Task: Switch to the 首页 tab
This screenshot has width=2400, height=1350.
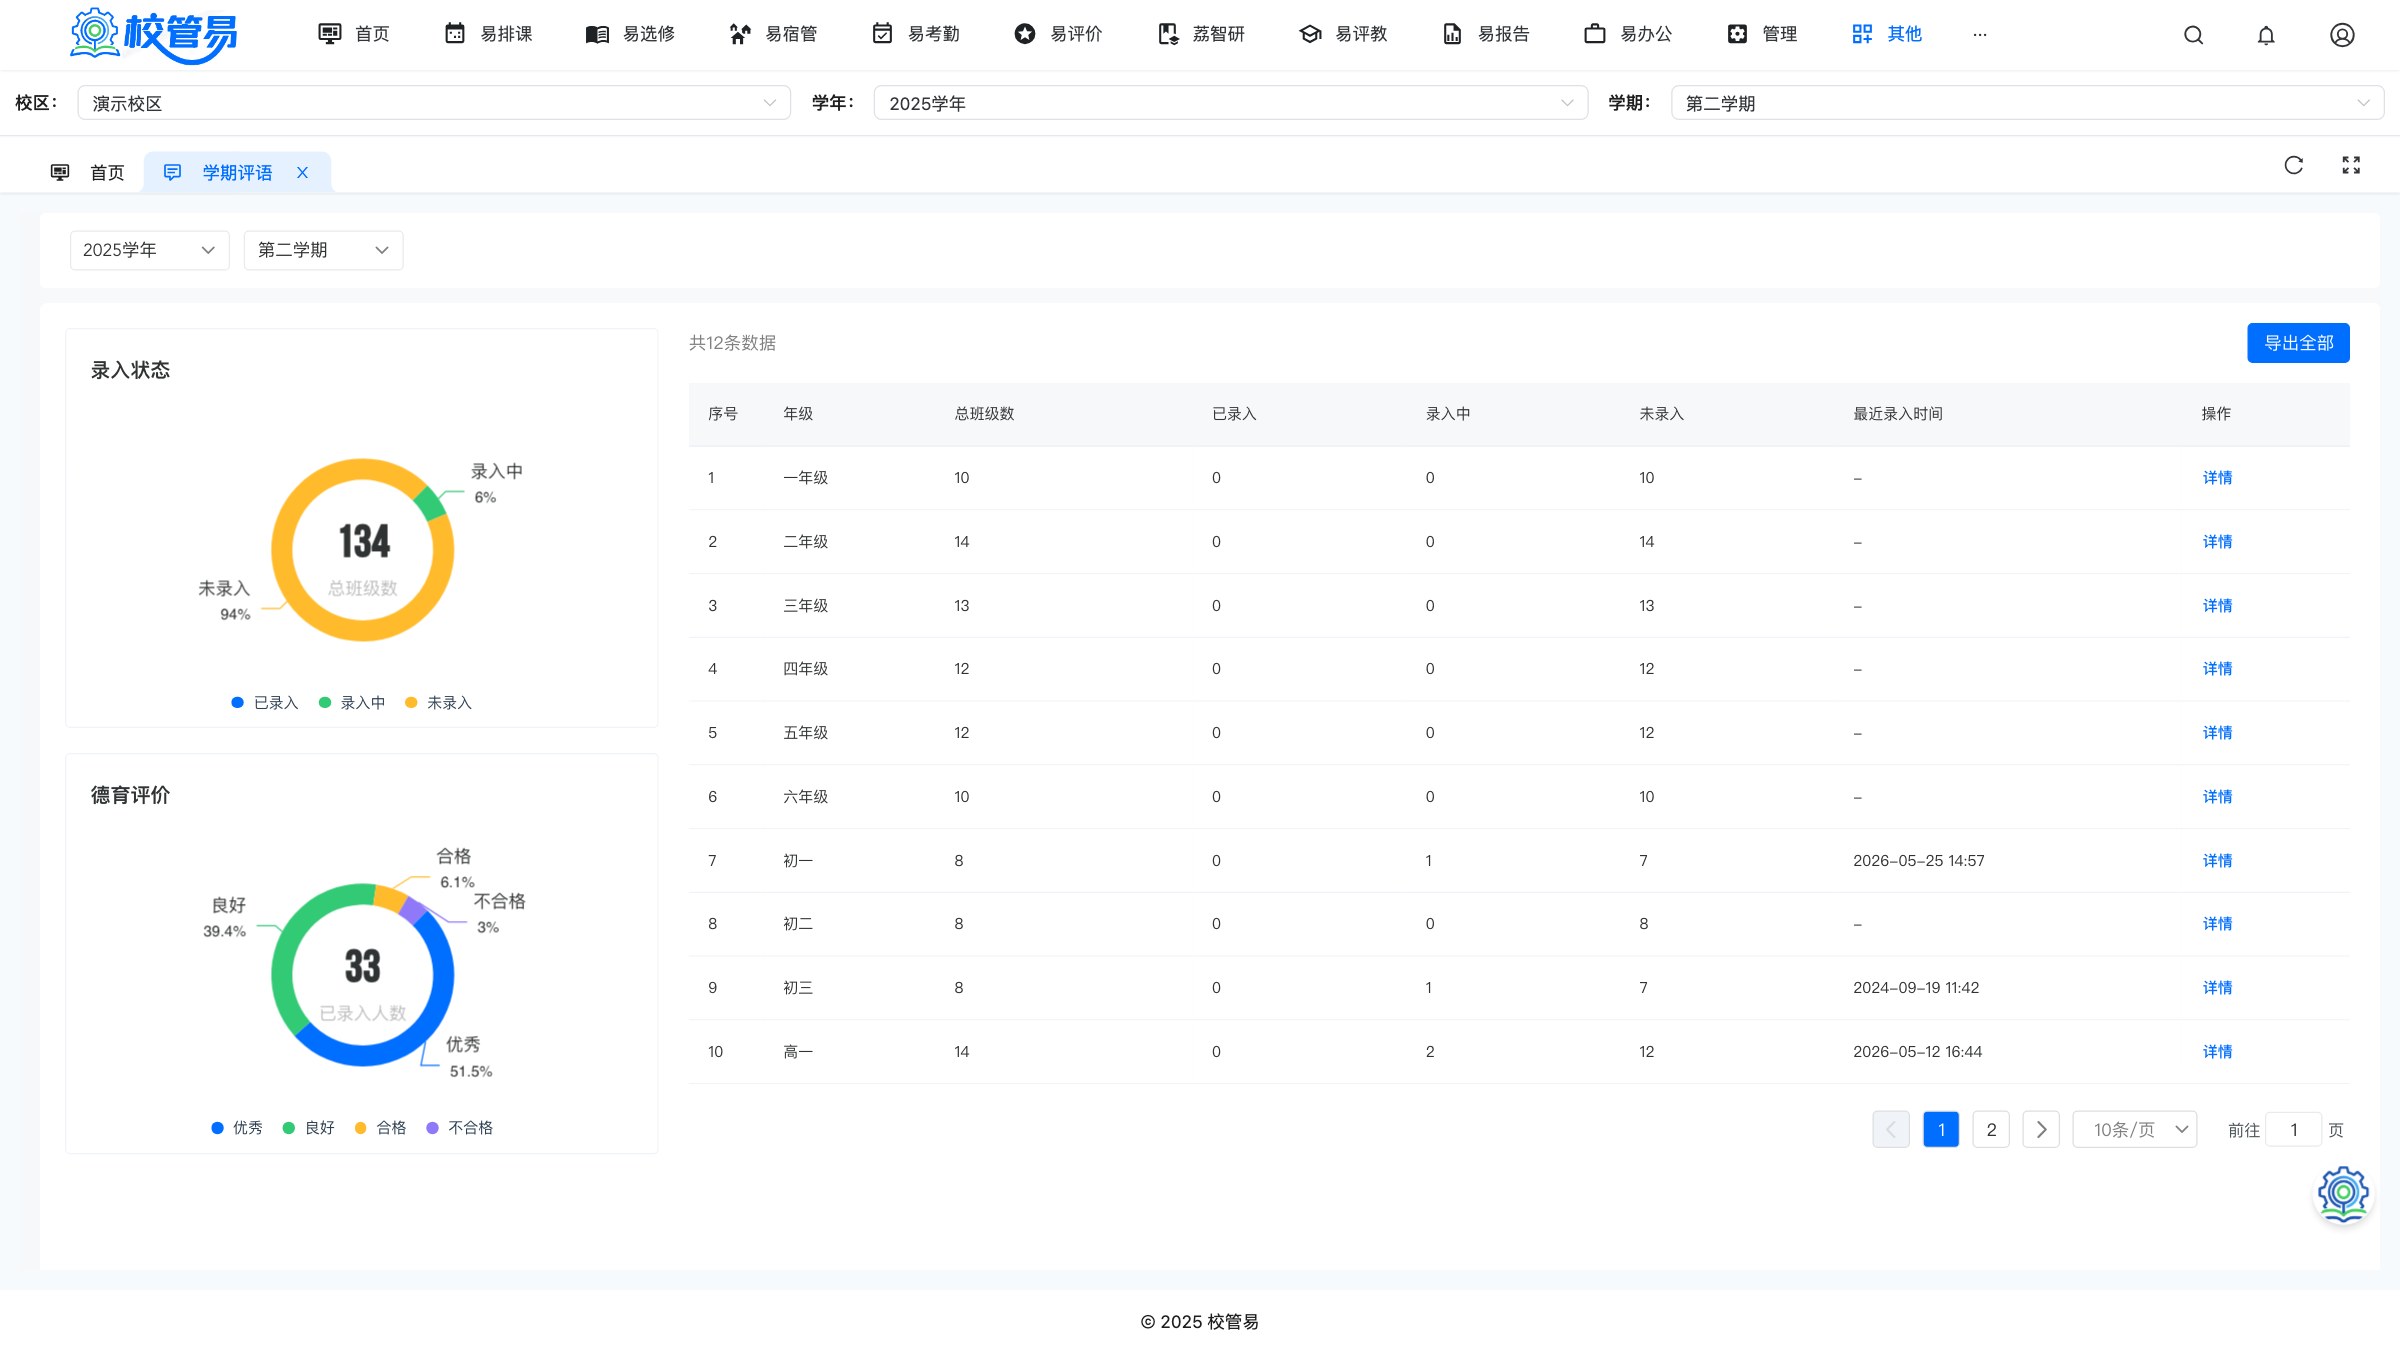Action: (88, 173)
